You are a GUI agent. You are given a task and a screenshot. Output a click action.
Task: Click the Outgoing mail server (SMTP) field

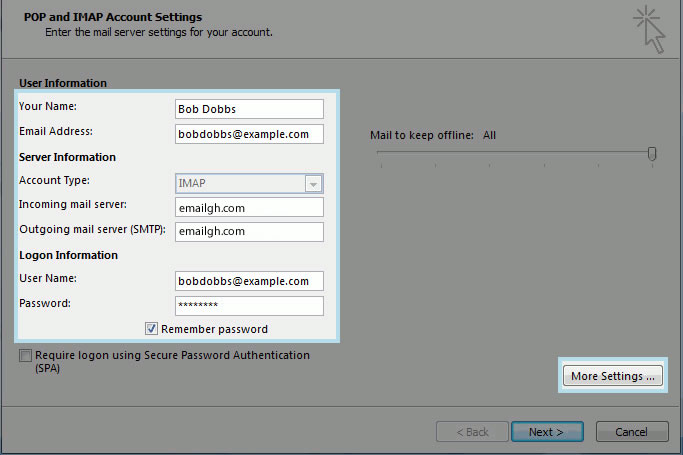[249, 232]
